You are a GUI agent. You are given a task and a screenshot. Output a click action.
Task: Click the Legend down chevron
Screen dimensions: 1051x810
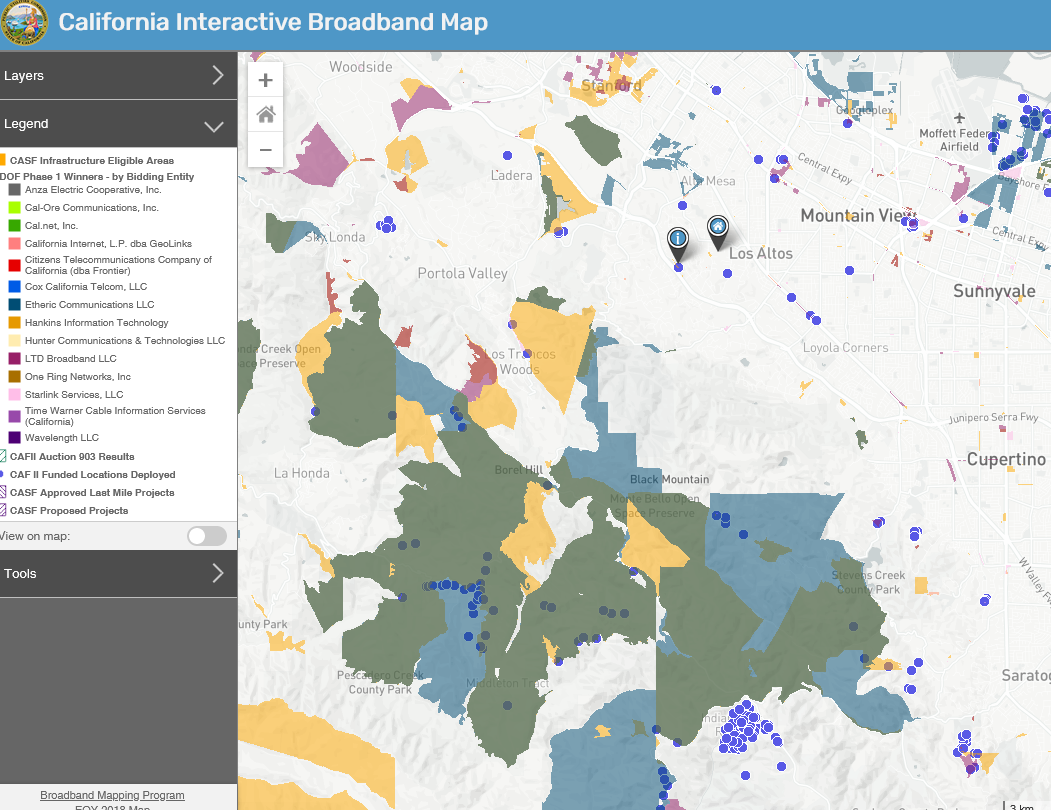[x=214, y=126]
